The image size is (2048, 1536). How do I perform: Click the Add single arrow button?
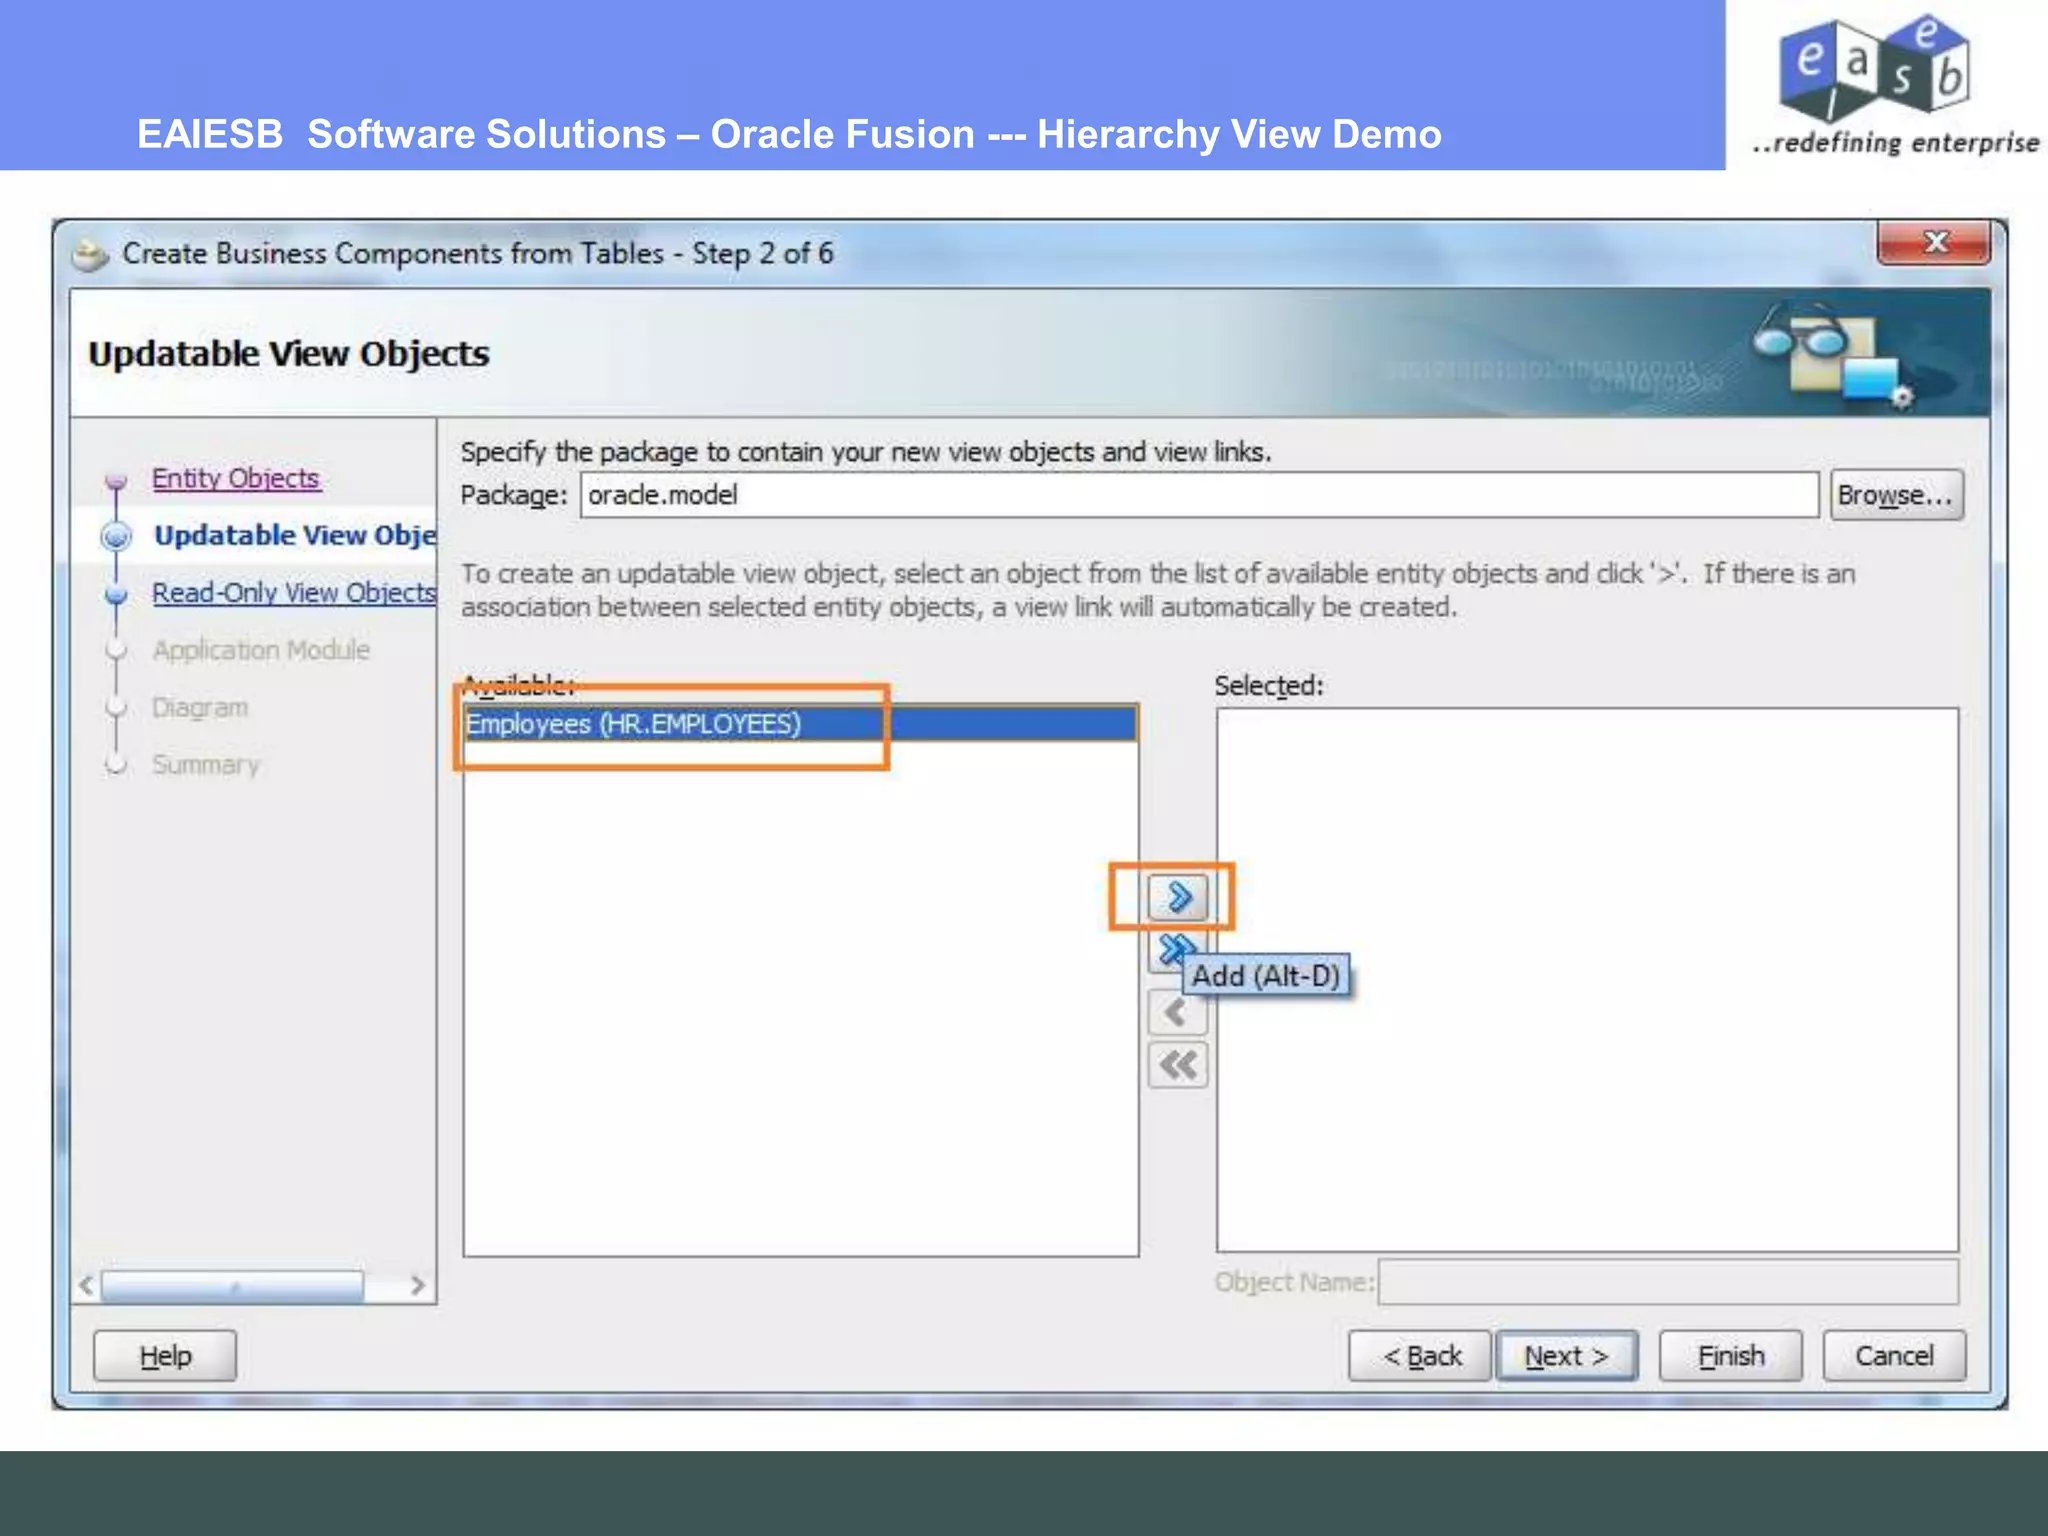pos(1178,897)
